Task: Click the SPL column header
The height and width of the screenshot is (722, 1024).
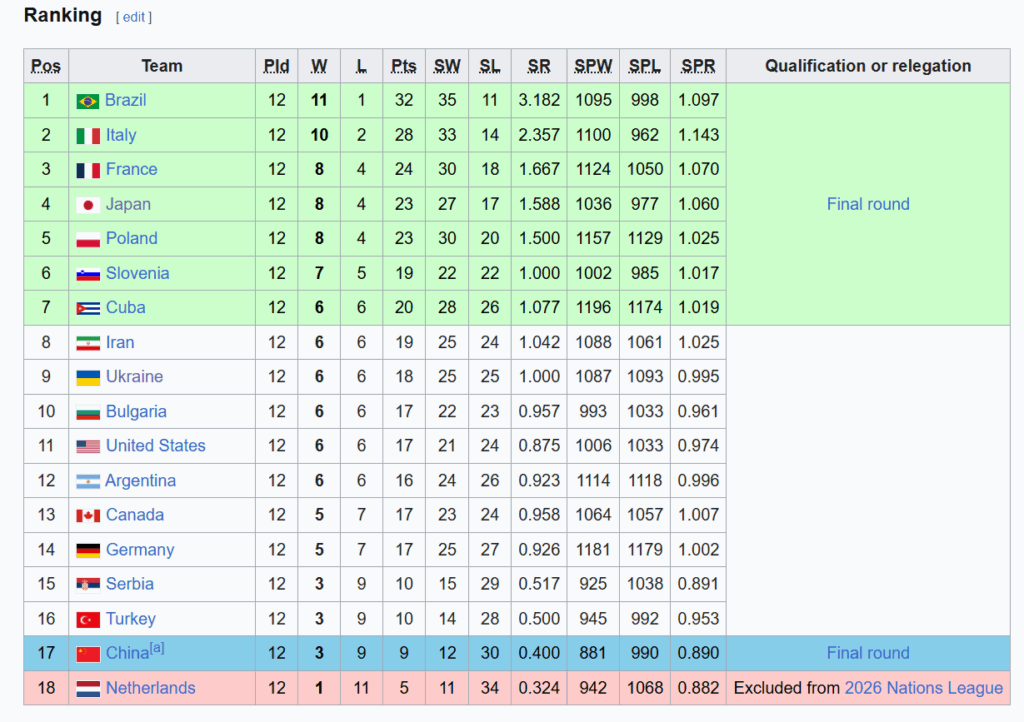Action: 645,66
